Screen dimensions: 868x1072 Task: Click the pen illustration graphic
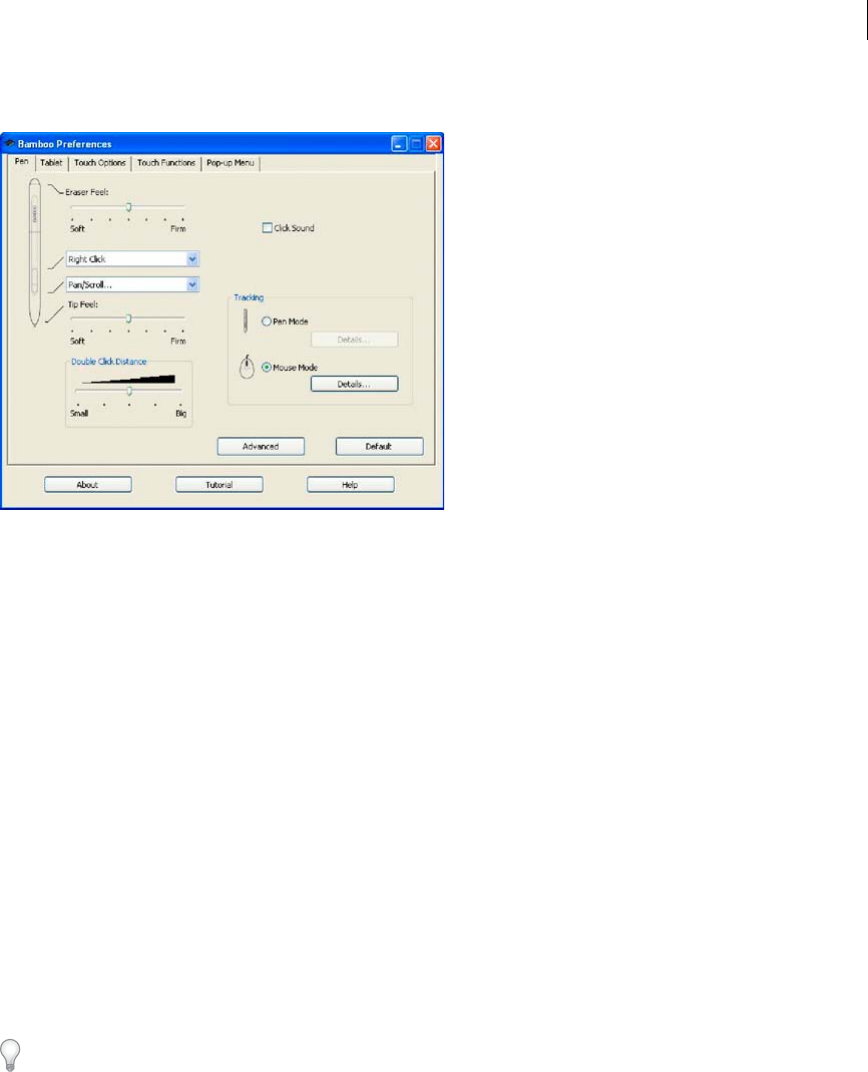pos(34,252)
